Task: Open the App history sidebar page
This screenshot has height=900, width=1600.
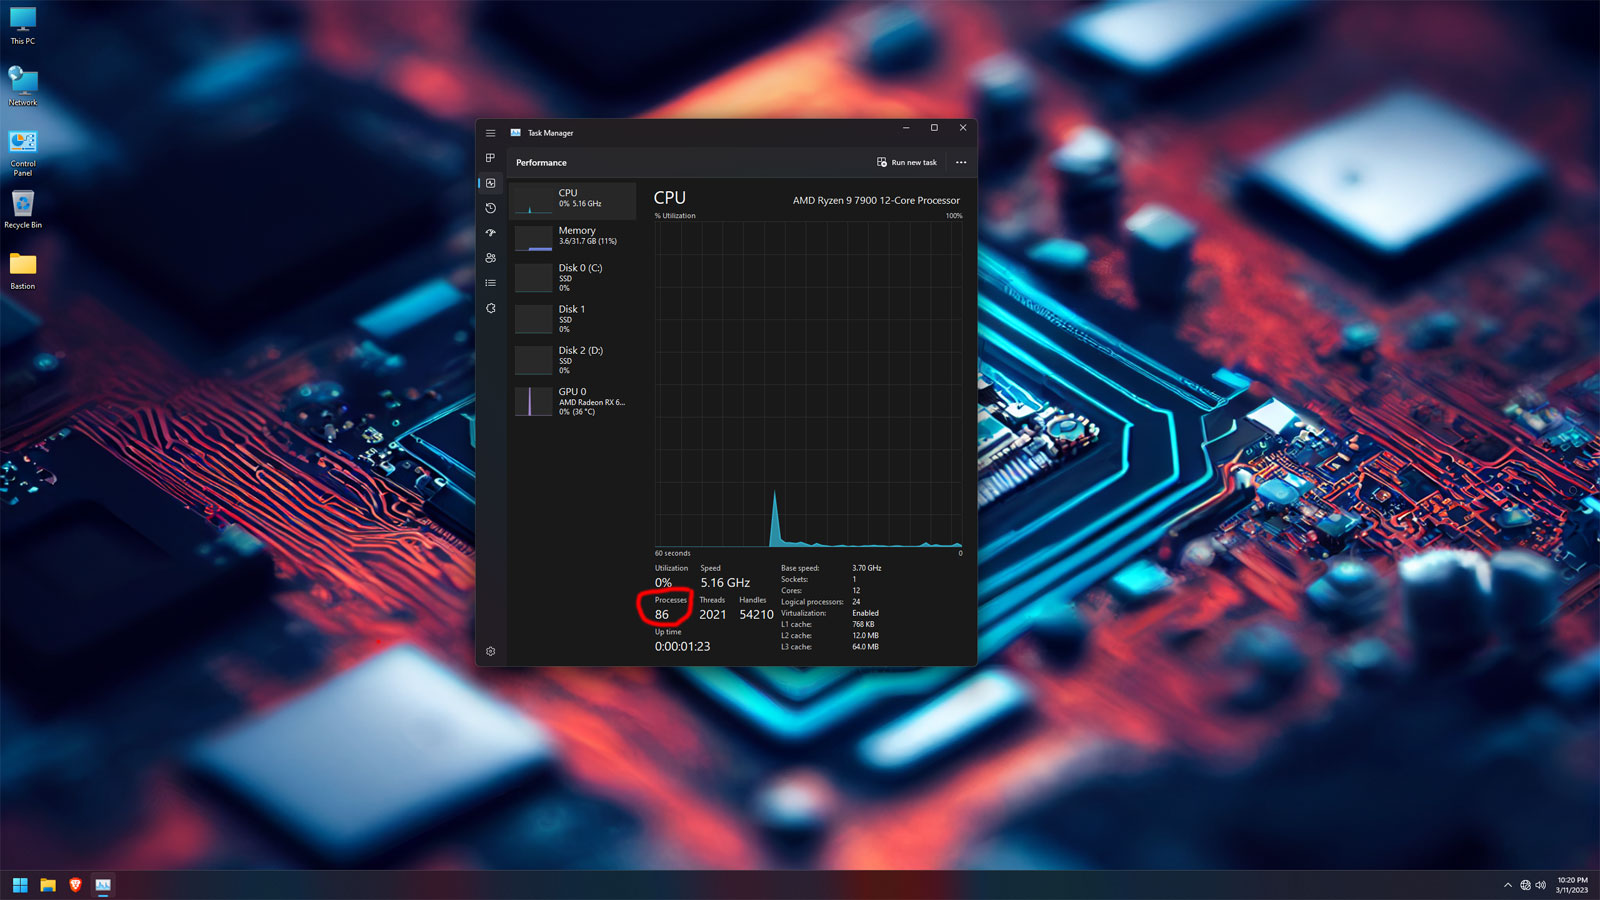Action: [490, 207]
